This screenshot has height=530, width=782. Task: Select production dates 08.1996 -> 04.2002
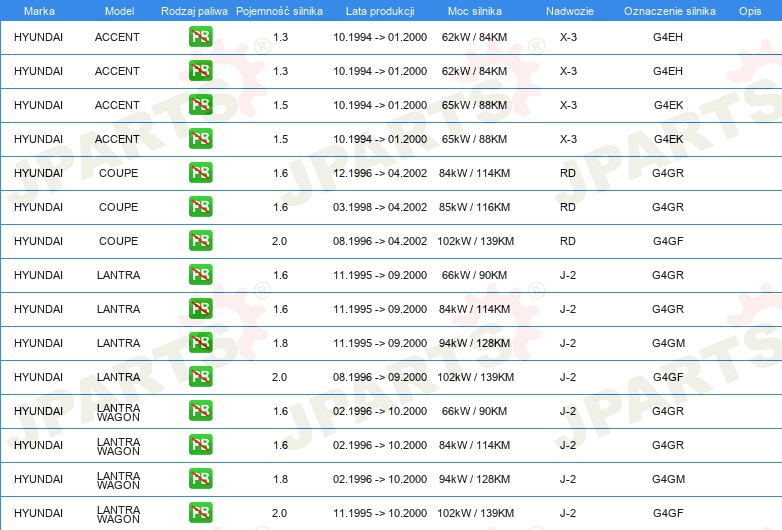click(380, 241)
